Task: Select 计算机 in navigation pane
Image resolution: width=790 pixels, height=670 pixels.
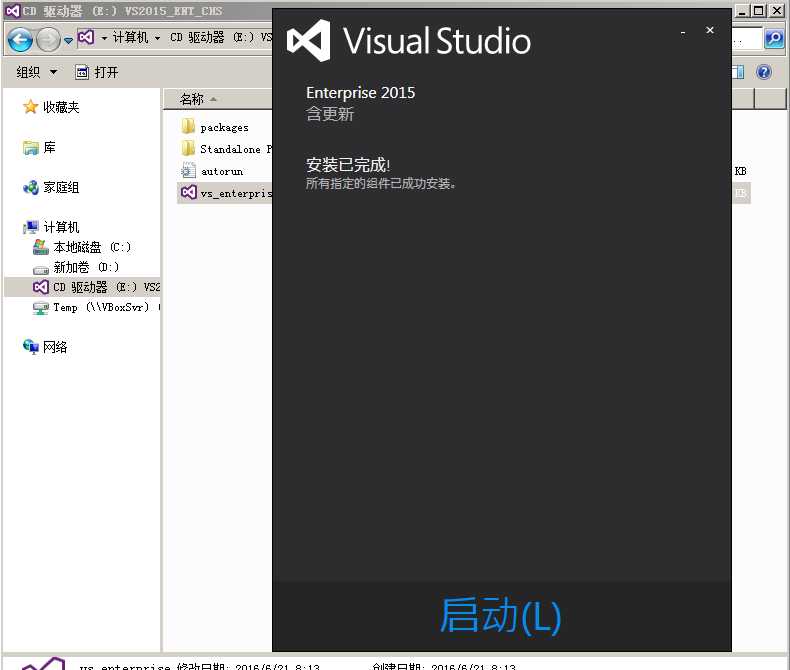Action: 61,227
